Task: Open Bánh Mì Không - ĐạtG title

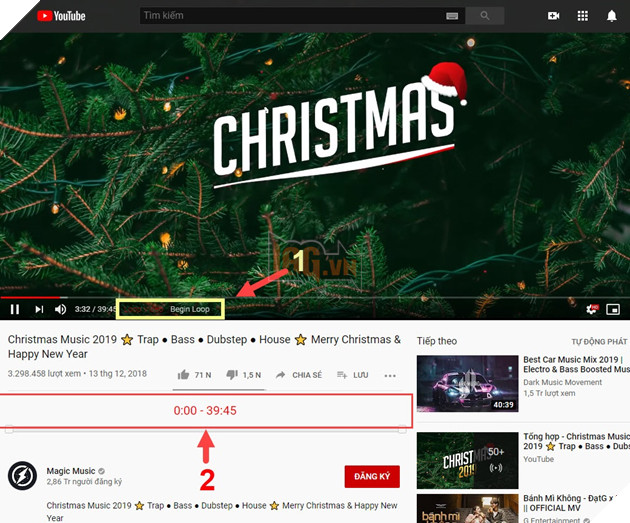Action: pyautogui.click(x=569, y=503)
